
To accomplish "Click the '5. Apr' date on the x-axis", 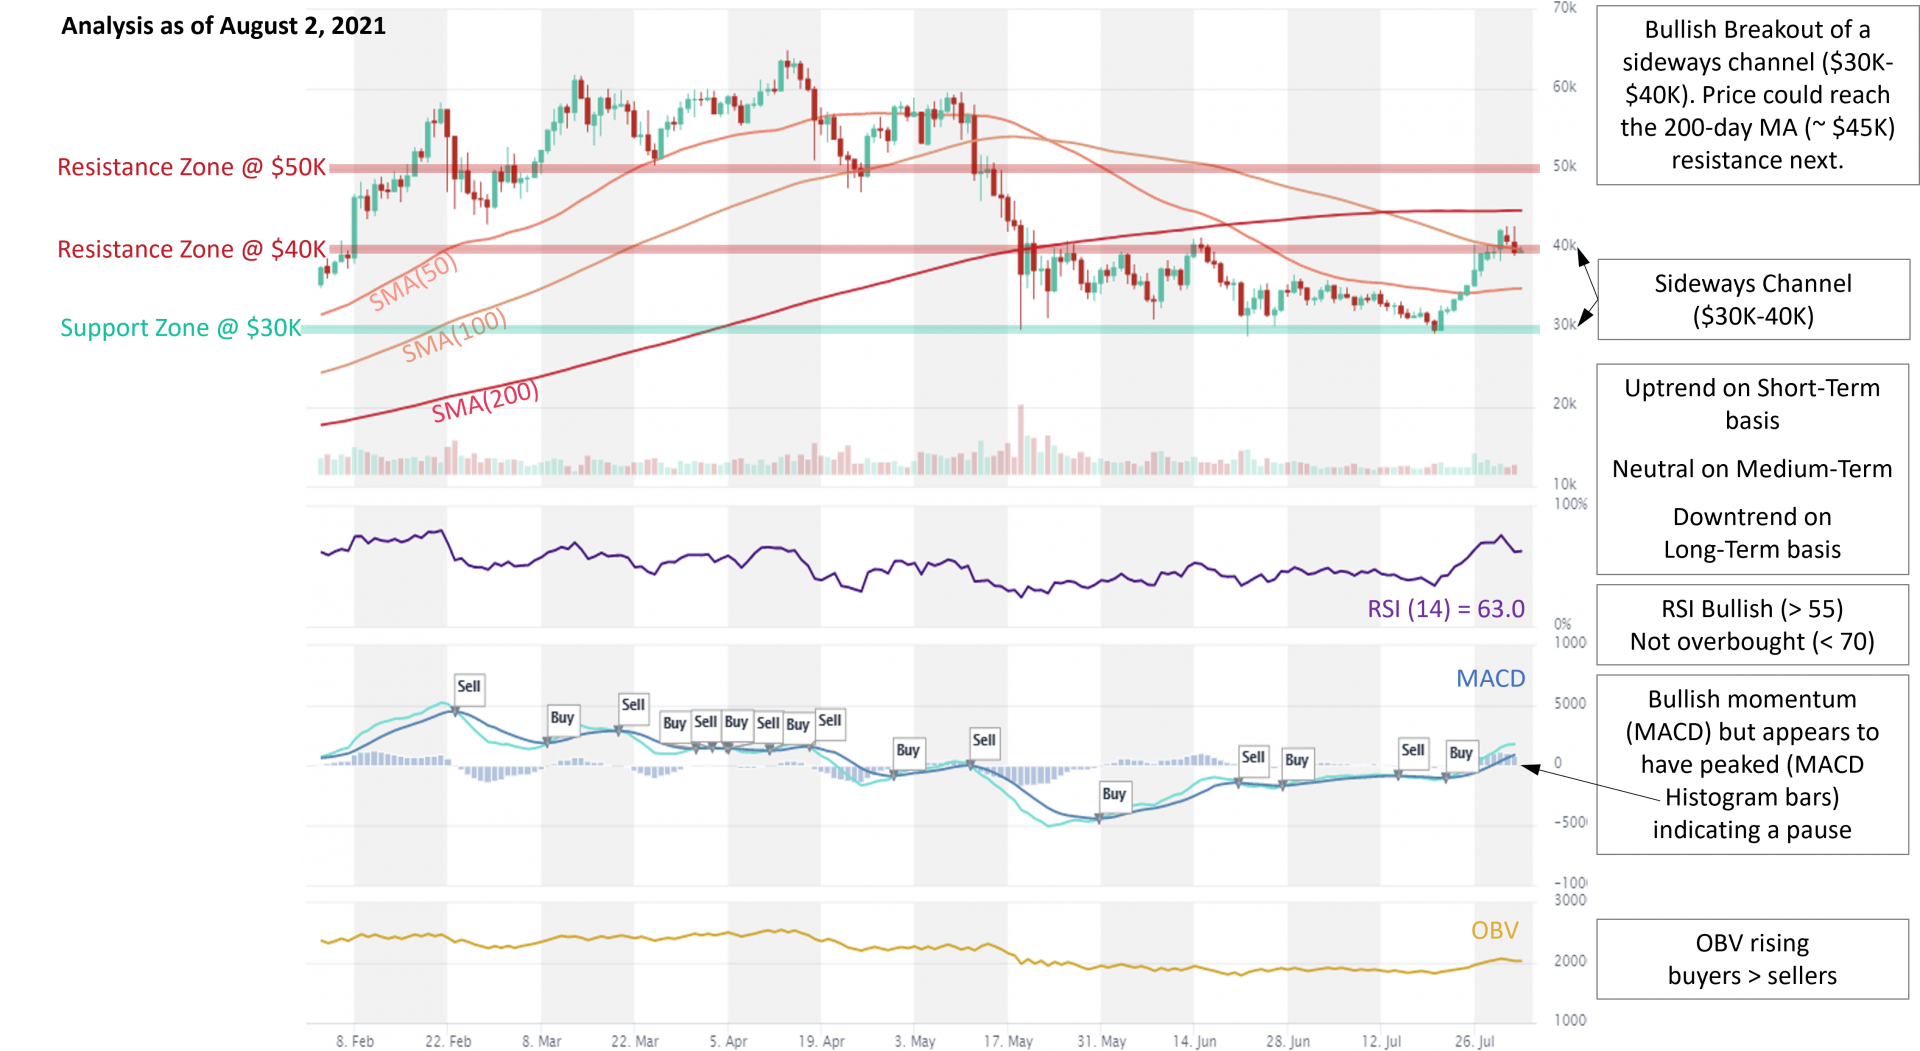I will (x=728, y=1041).
